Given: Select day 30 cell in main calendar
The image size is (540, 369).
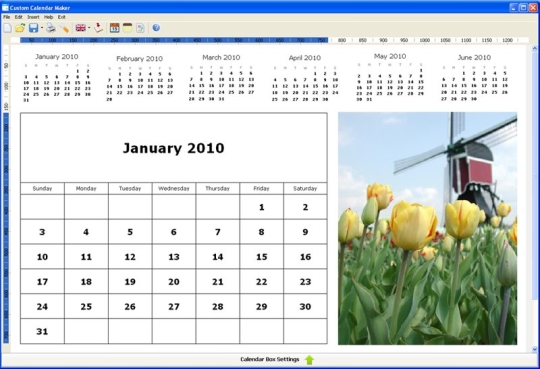Looking at the screenshot, I should (x=305, y=306).
